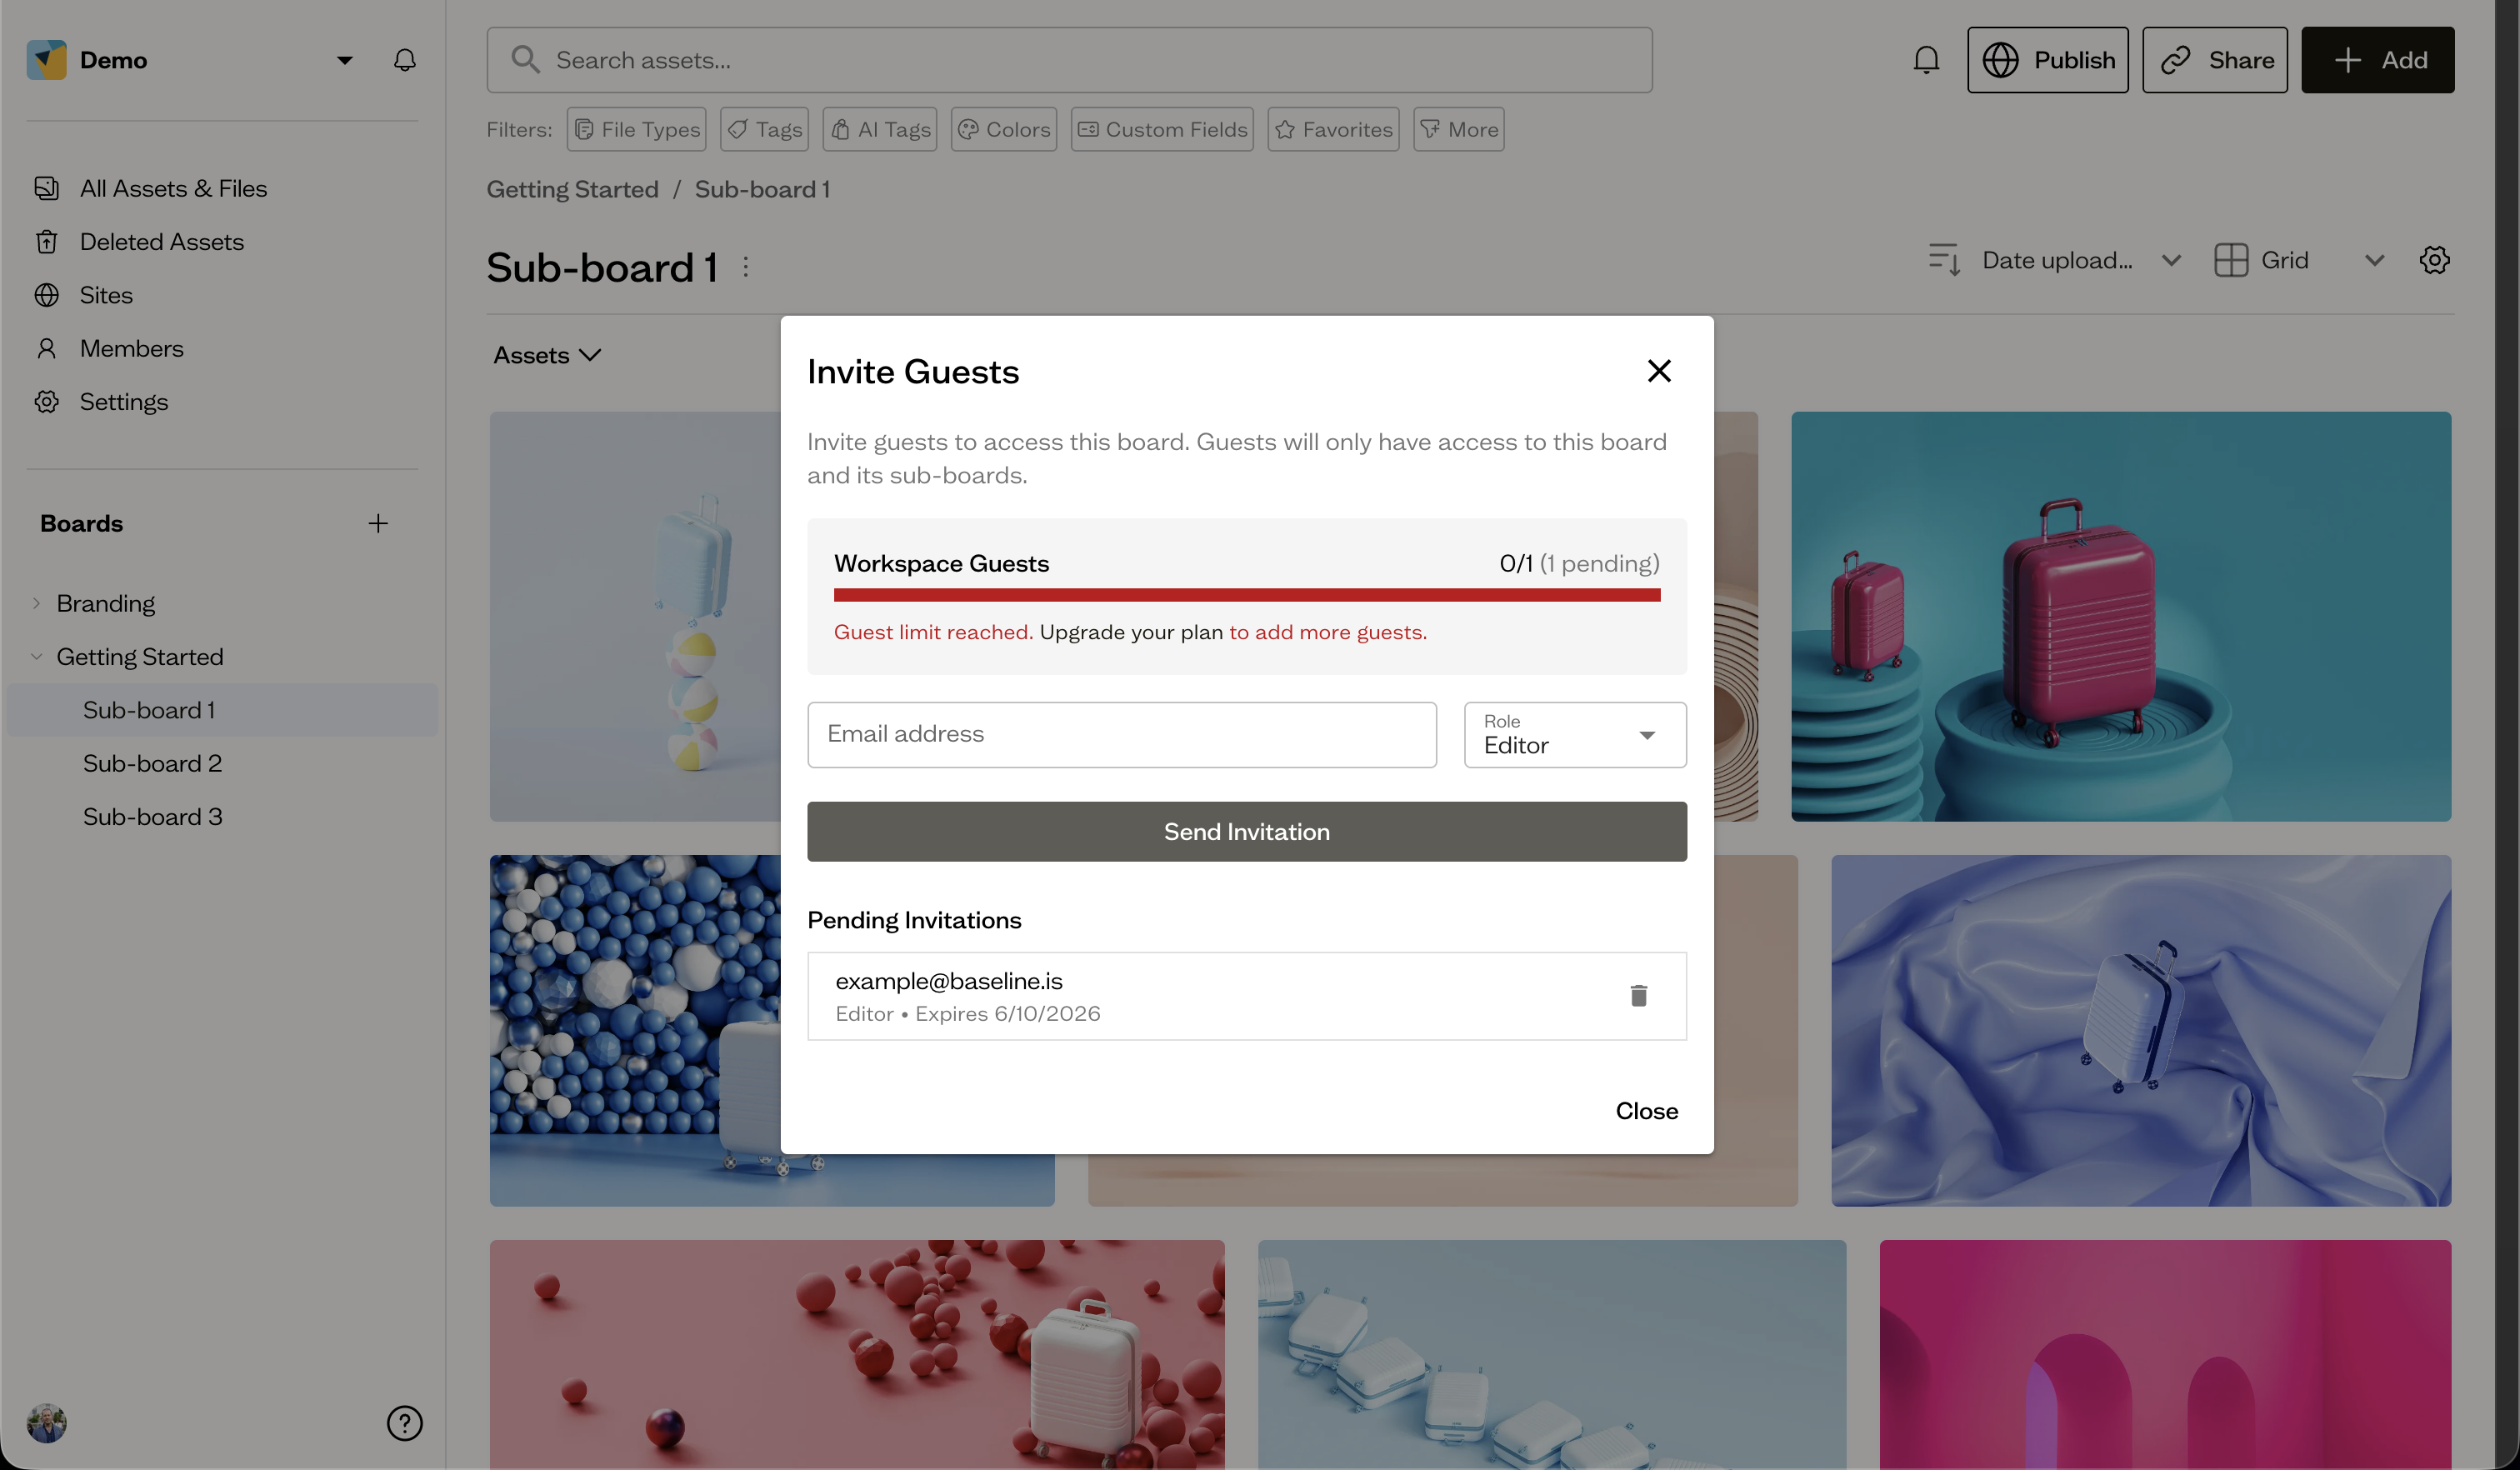Click the Send Invitation button

(1247, 831)
